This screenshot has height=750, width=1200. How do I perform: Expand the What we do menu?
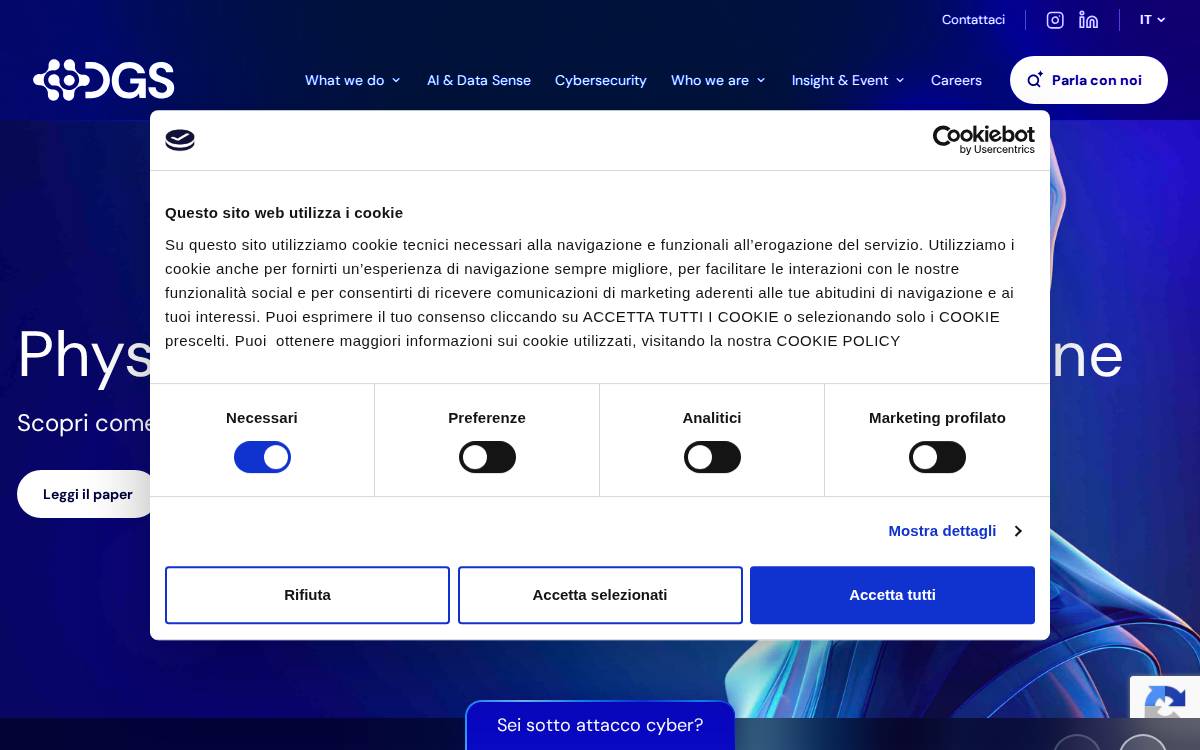[x=353, y=80]
